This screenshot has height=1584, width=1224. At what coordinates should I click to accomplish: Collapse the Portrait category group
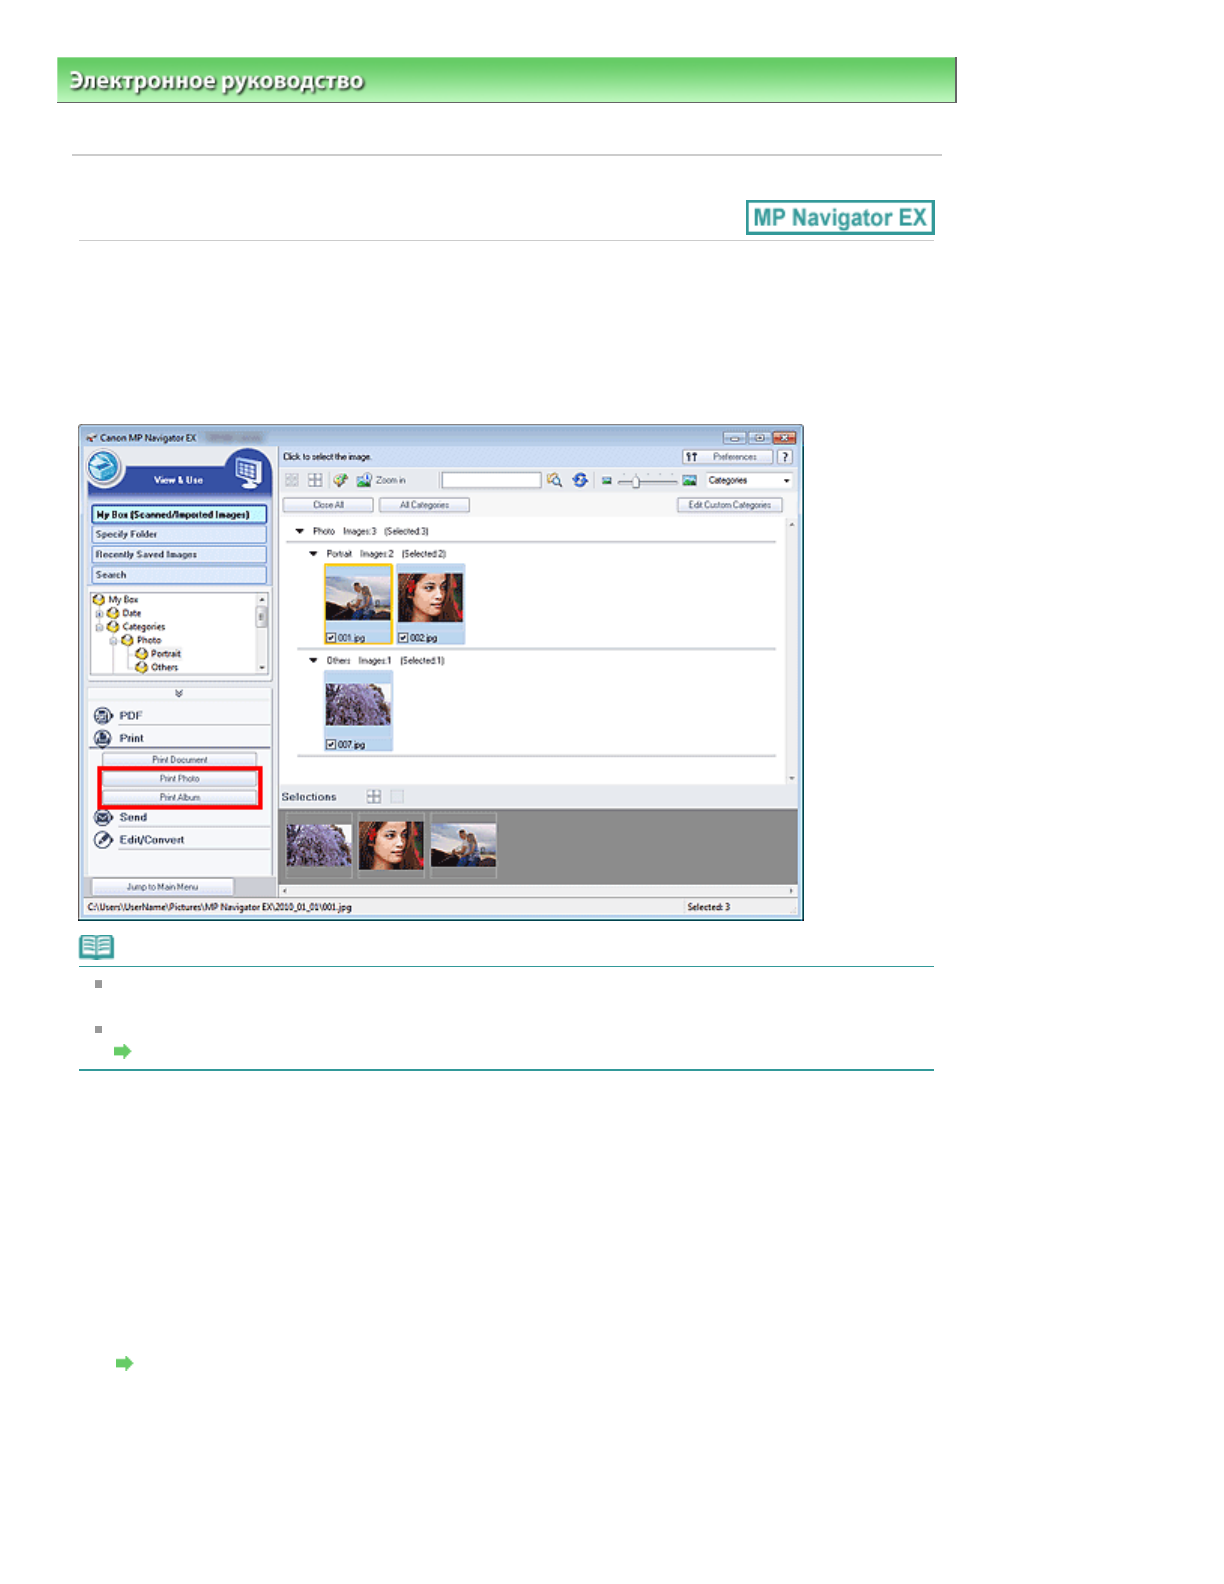point(313,554)
